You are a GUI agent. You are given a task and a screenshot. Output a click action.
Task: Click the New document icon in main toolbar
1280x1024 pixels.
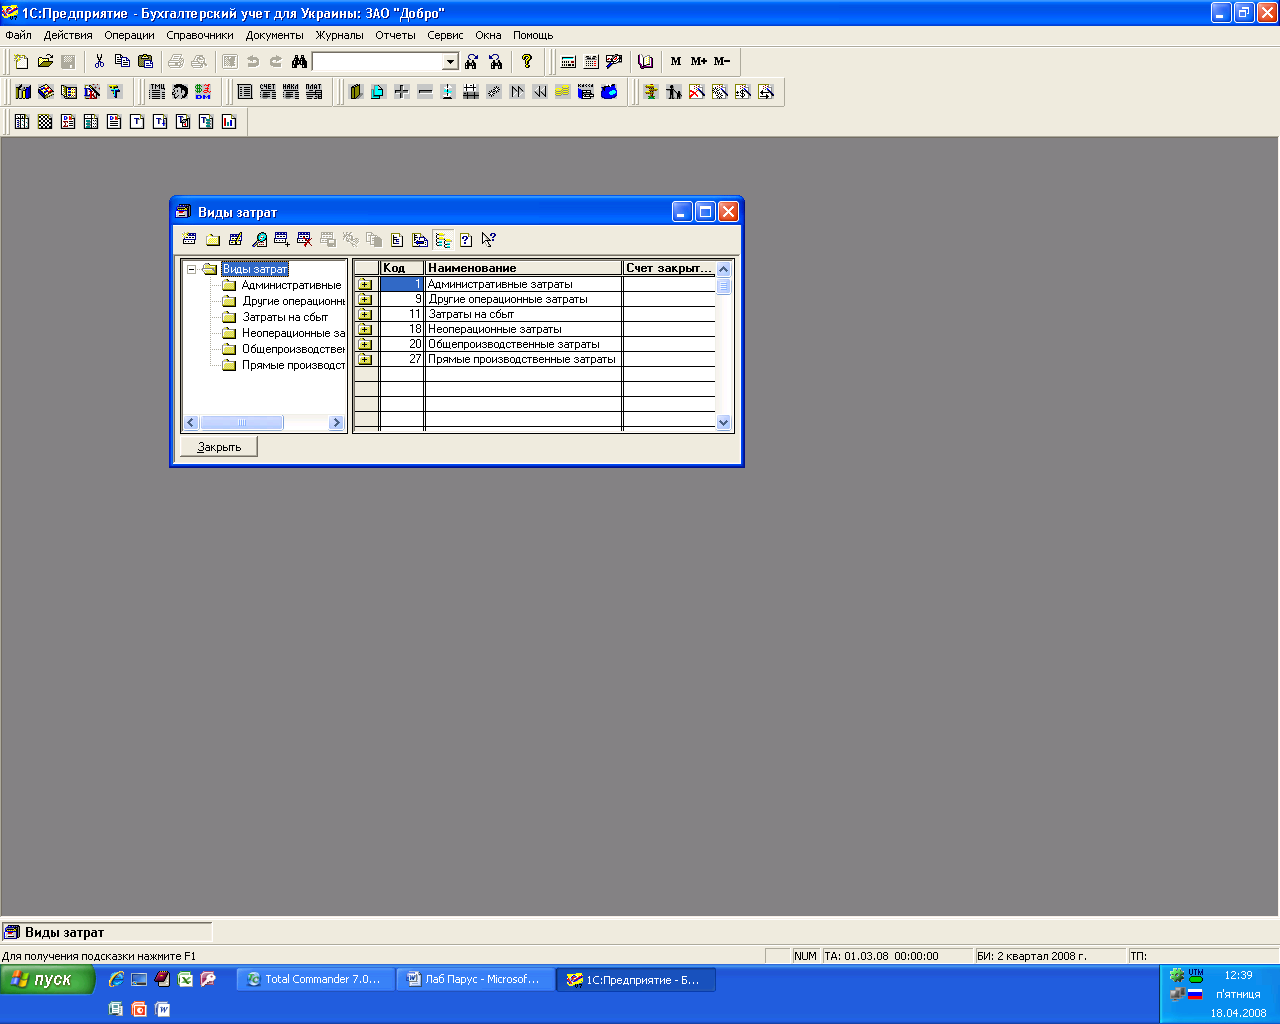pyautogui.click(x=22, y=61)
